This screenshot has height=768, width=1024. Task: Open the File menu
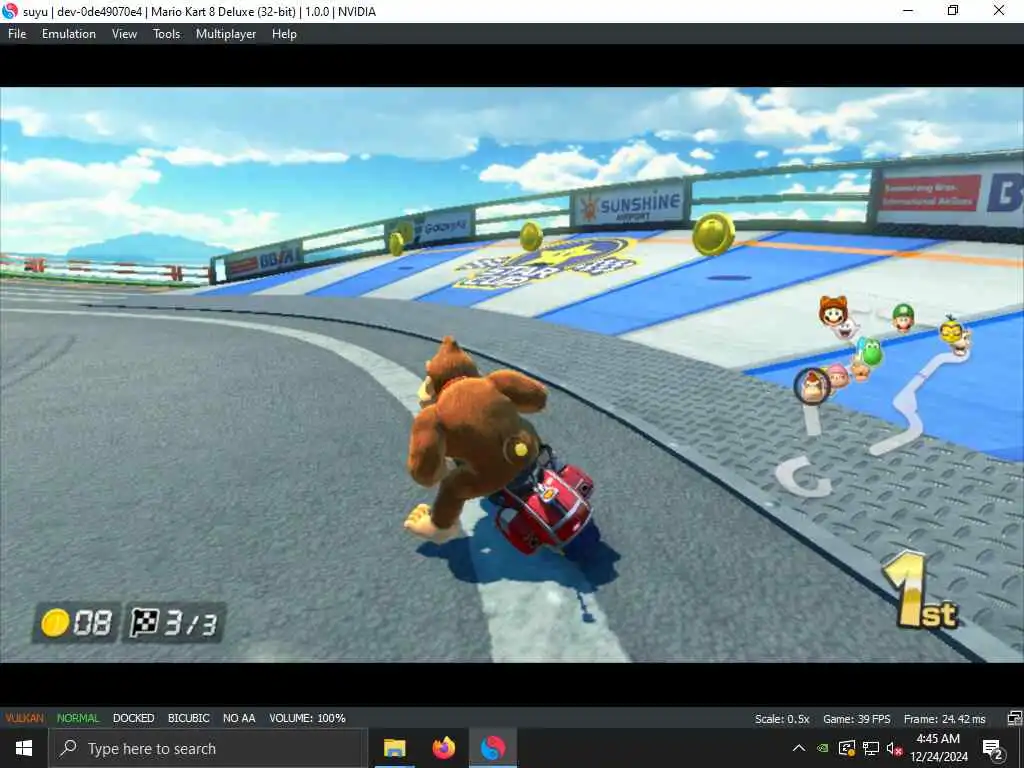tap(17, 34)
